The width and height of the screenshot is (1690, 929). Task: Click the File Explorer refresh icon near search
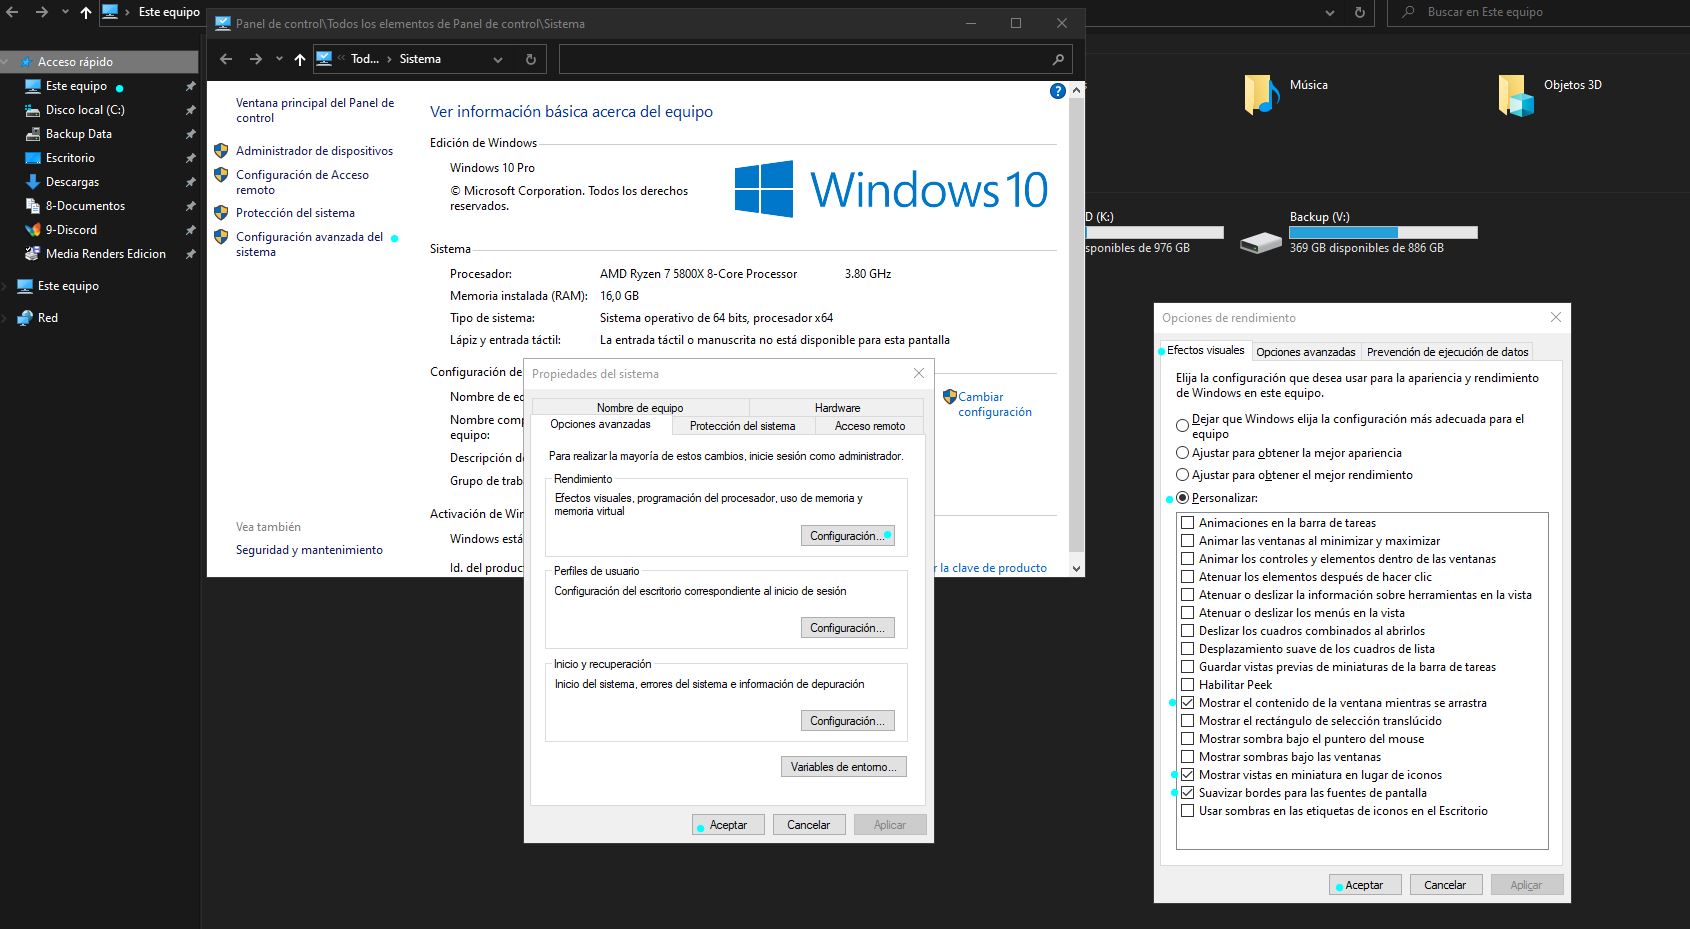click(x=1360, y=13)
